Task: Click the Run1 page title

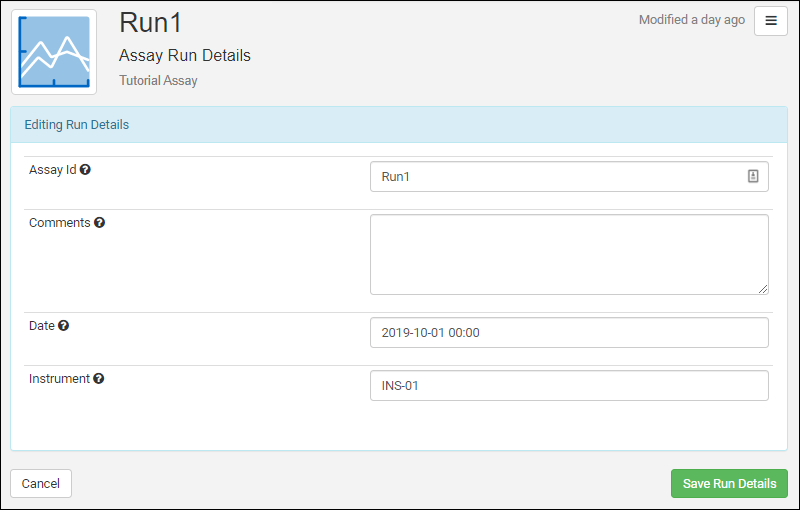Action: 151,23
